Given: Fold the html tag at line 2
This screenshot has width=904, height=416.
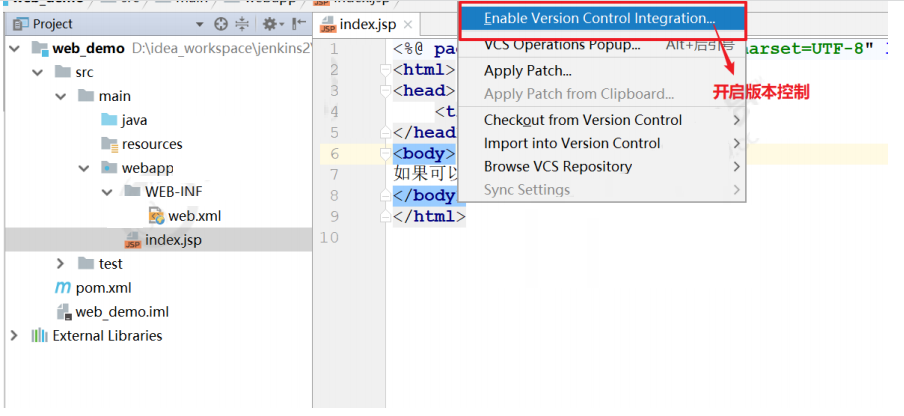Looking at the screenshot, I should pyautogui.click(x=385, y=70).
